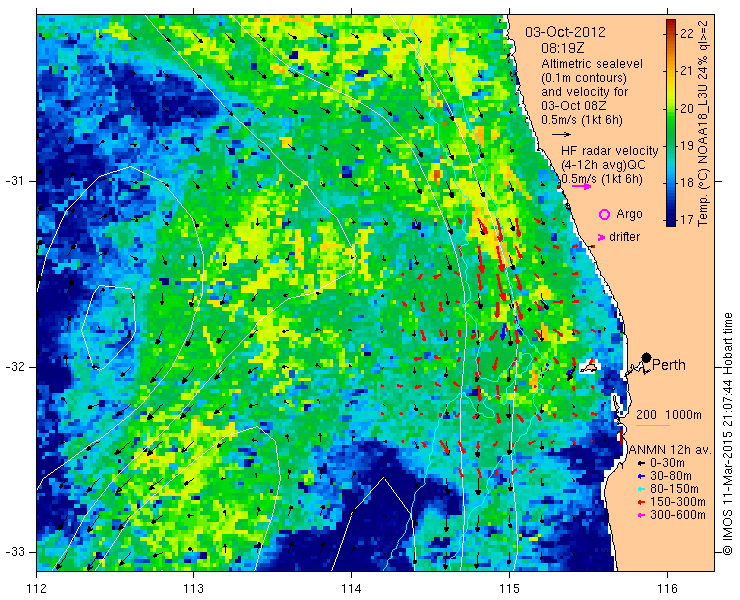Click the -31 latitude axis label
The height and width of the screenshot is (600, 740).
coord(14,181)
